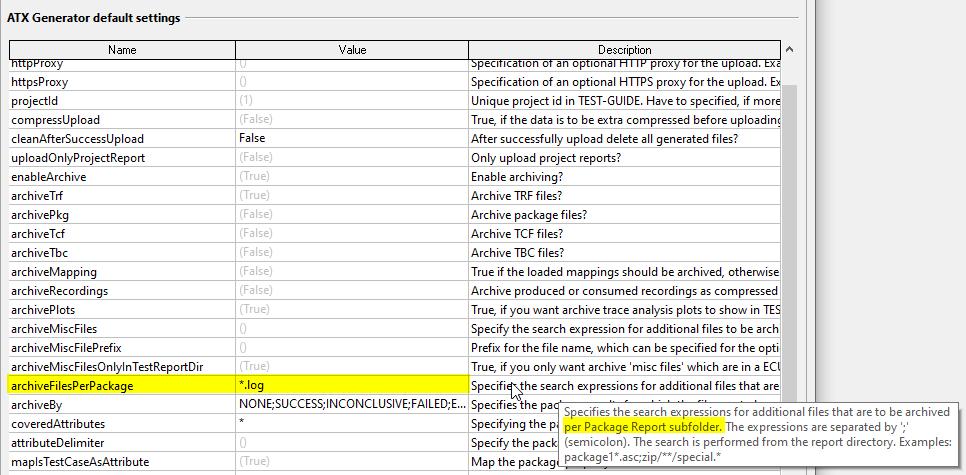The height and width of the screenshot is (475, 966).
Task: Select the archiveBy setting name
Action: point(122,405)
